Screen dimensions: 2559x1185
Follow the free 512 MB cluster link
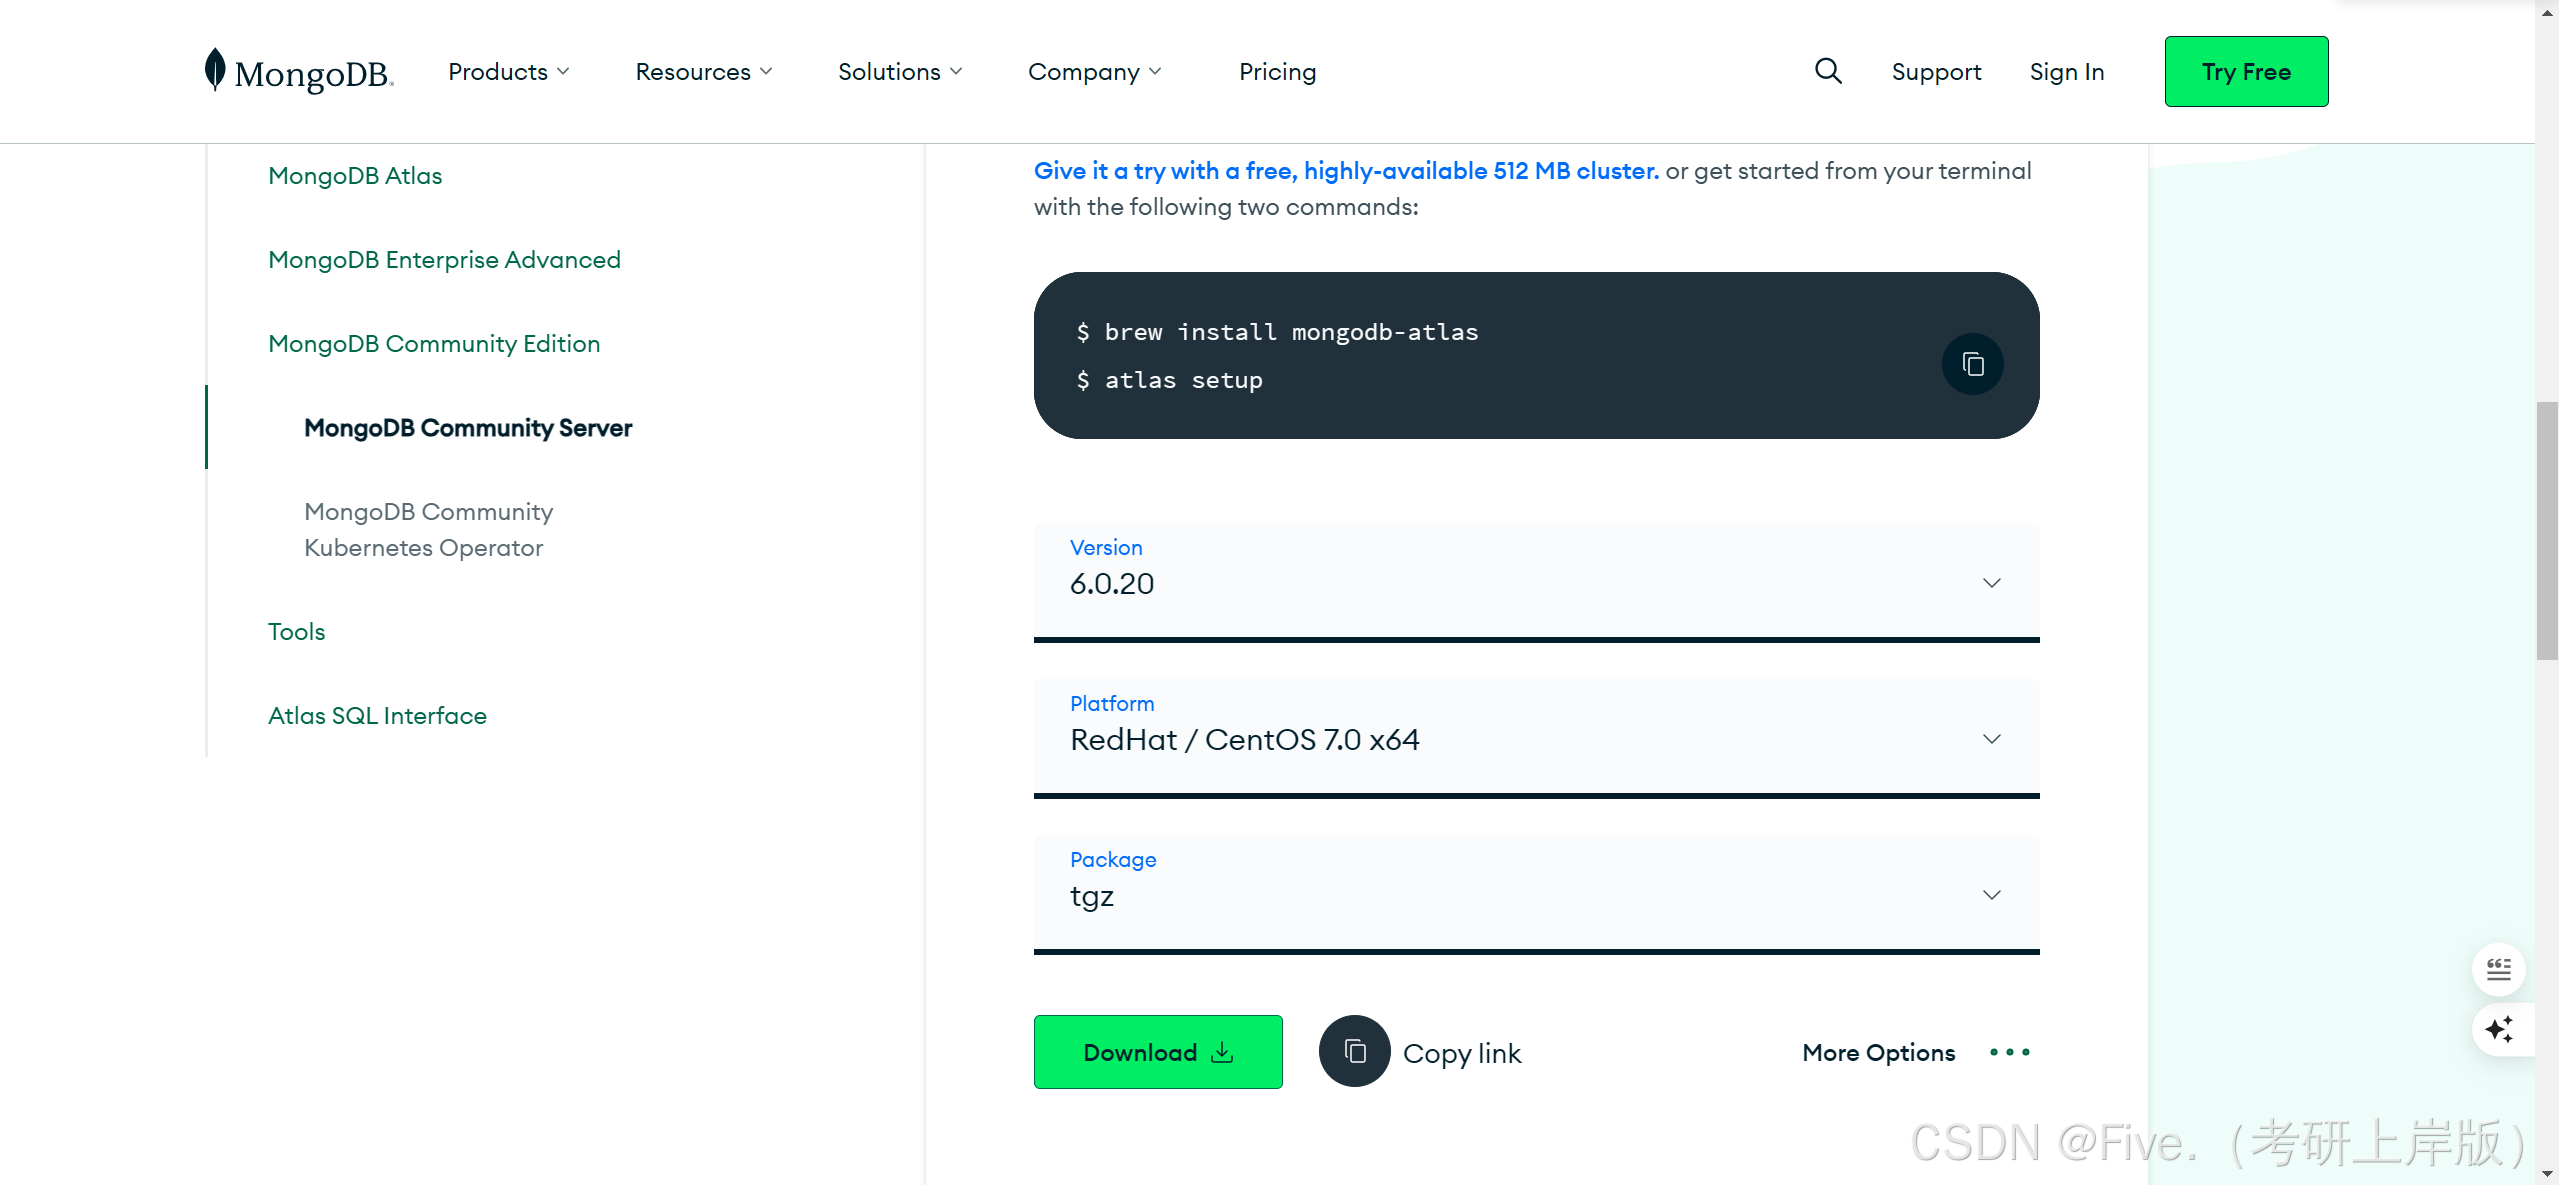click(x=1345, y=171)
